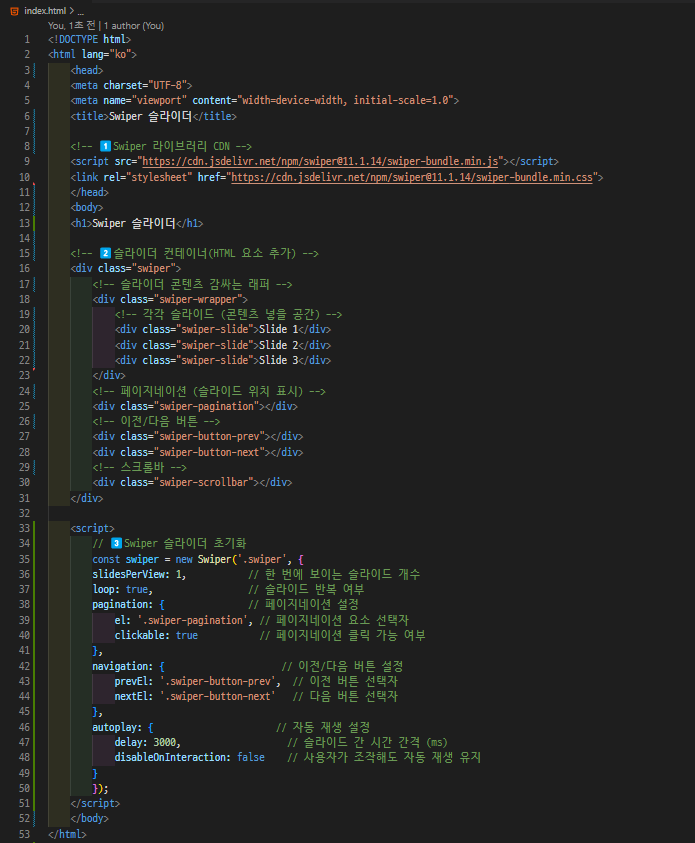Click the "swiper-scrollbar" class value

(x=204, y=483)
